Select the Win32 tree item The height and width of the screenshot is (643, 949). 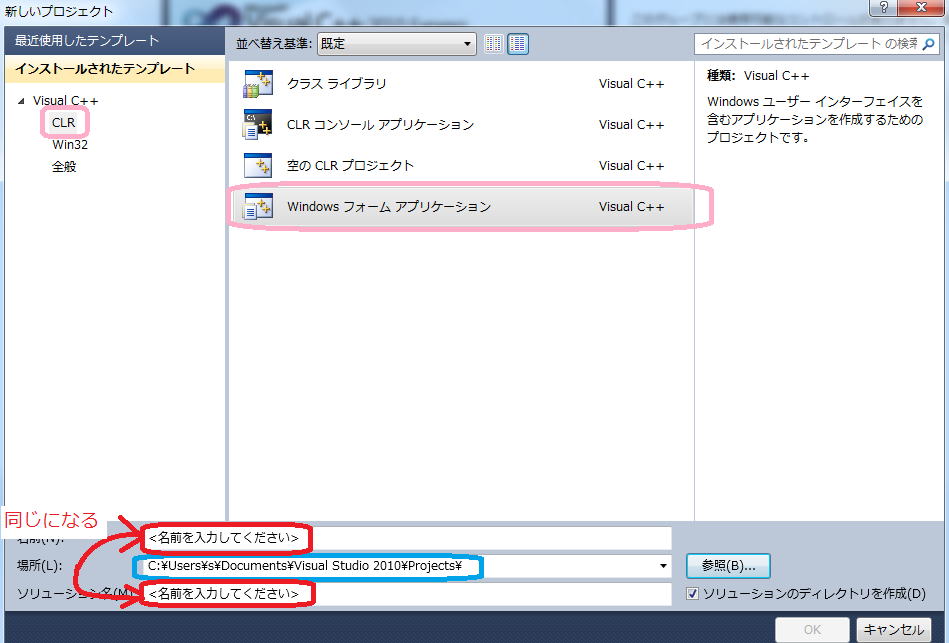[70, 145]
